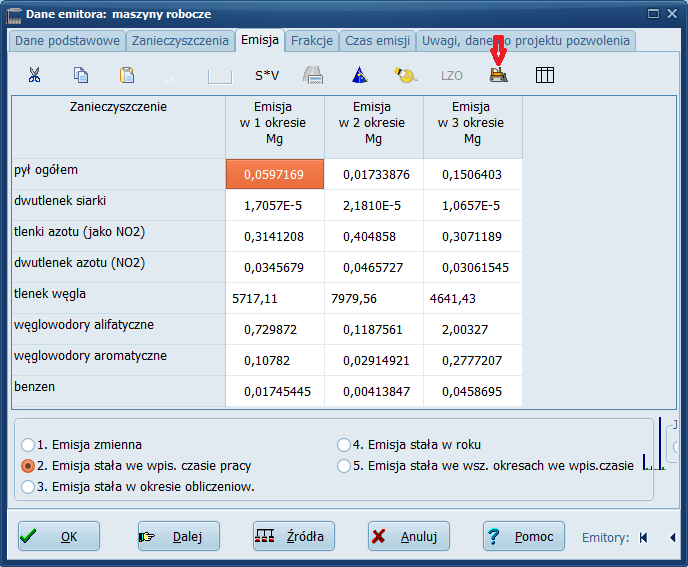Open the Dane podstawowe tab
The image size is (688, 567).
pos(67,41)
